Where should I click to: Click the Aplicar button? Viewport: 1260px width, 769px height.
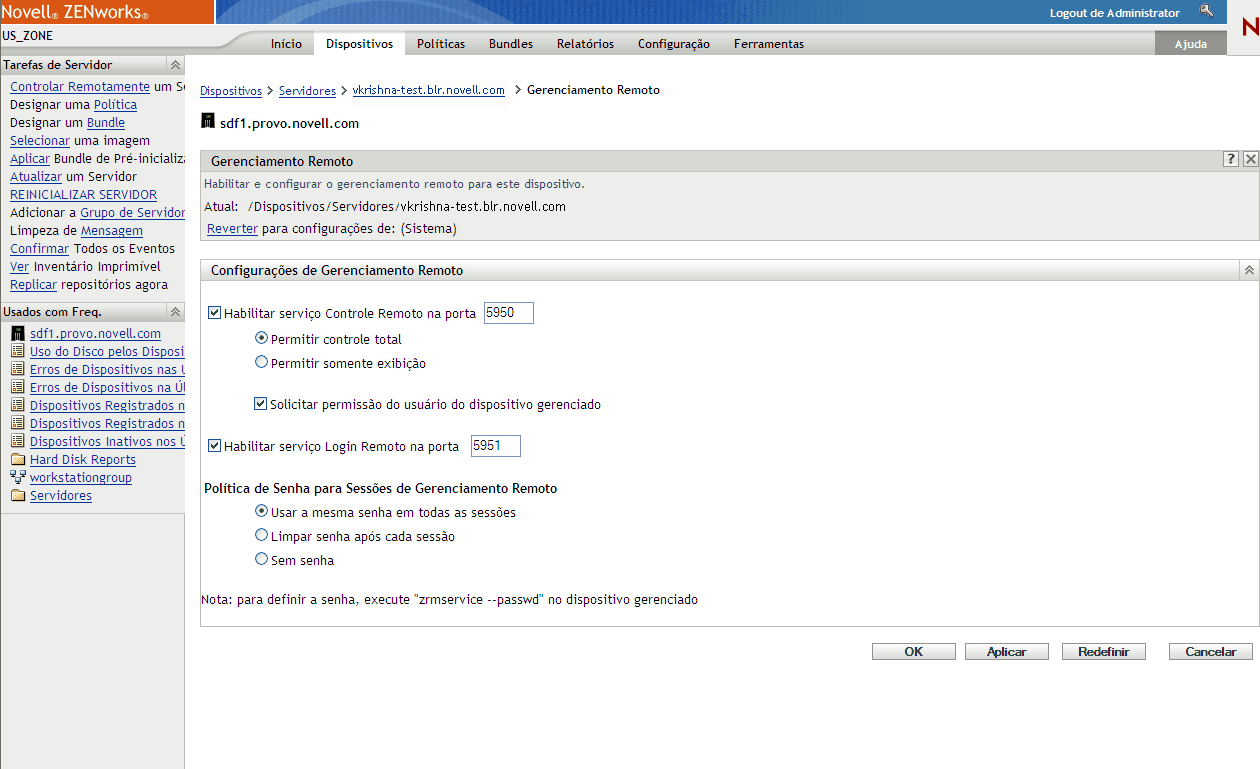point(1007,652)
